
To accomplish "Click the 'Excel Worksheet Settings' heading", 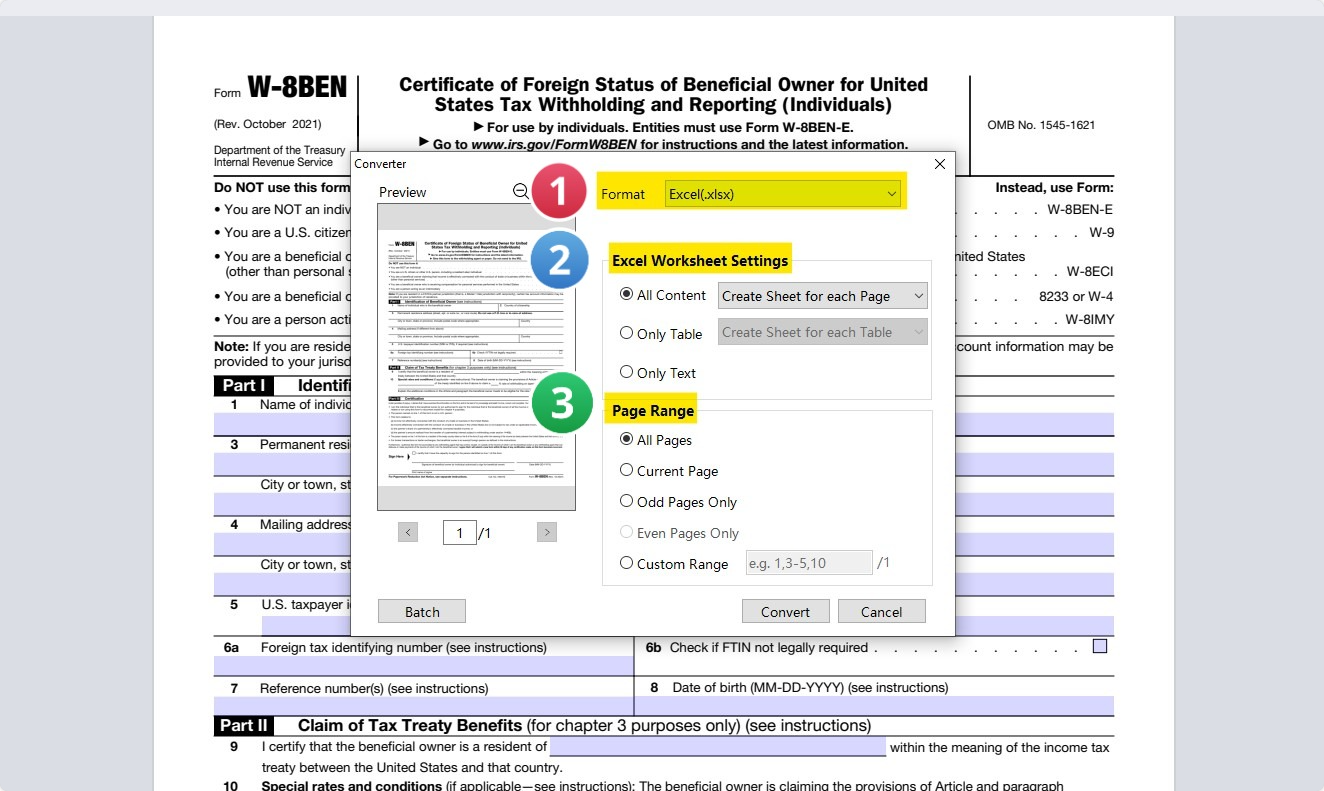I will (700, 260).
